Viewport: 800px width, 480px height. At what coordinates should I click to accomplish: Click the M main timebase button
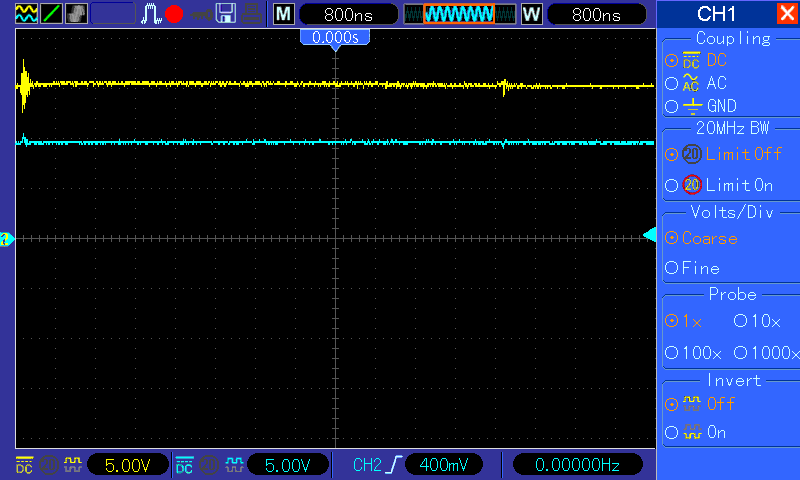(x=283, y=14)
